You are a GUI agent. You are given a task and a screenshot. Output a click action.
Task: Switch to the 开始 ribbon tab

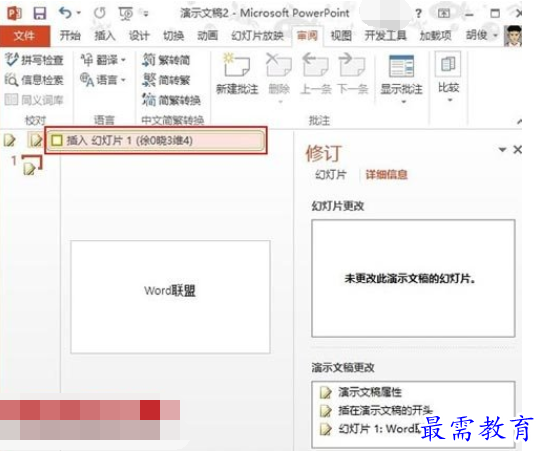70,35
